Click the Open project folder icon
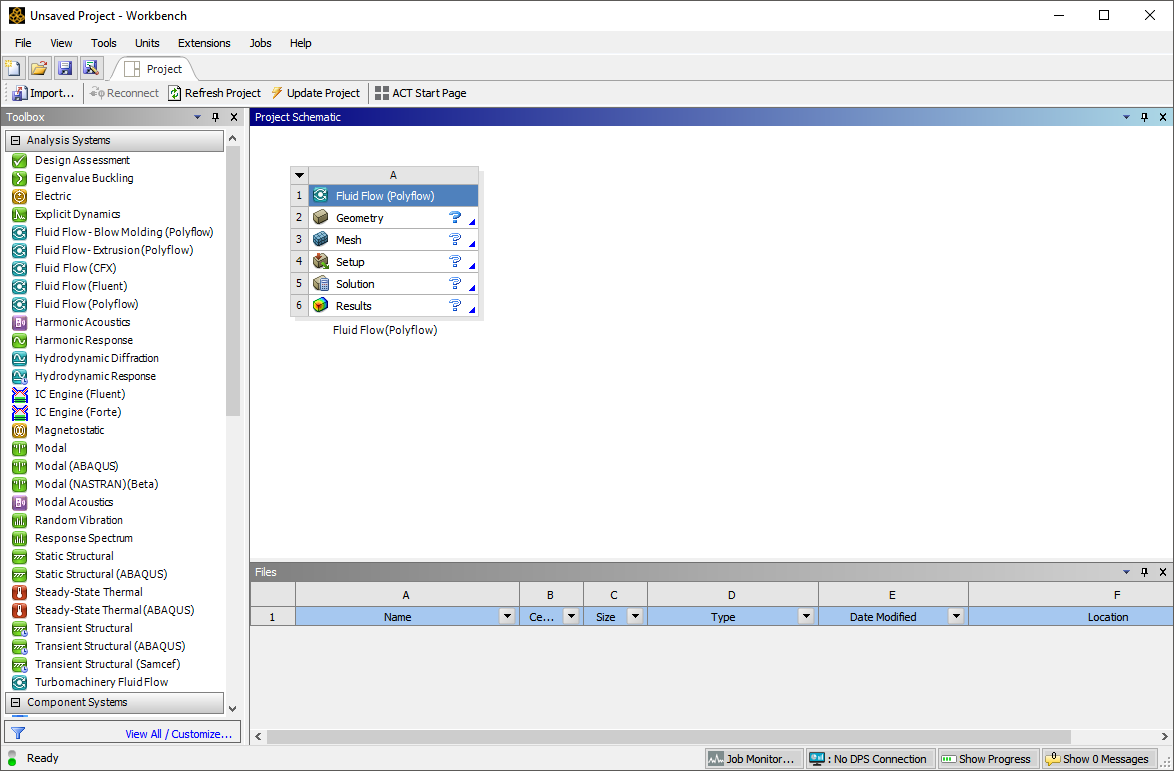Image resolution: width=1174 pixels, height=771 pixels. [39, 69]
